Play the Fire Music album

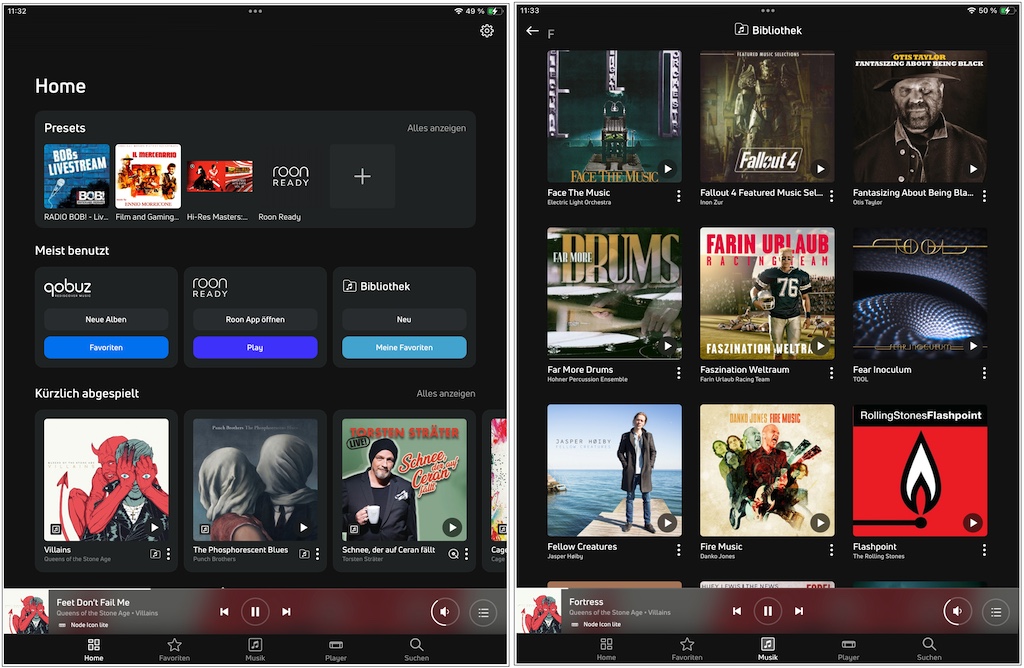(x=820, y=522)
